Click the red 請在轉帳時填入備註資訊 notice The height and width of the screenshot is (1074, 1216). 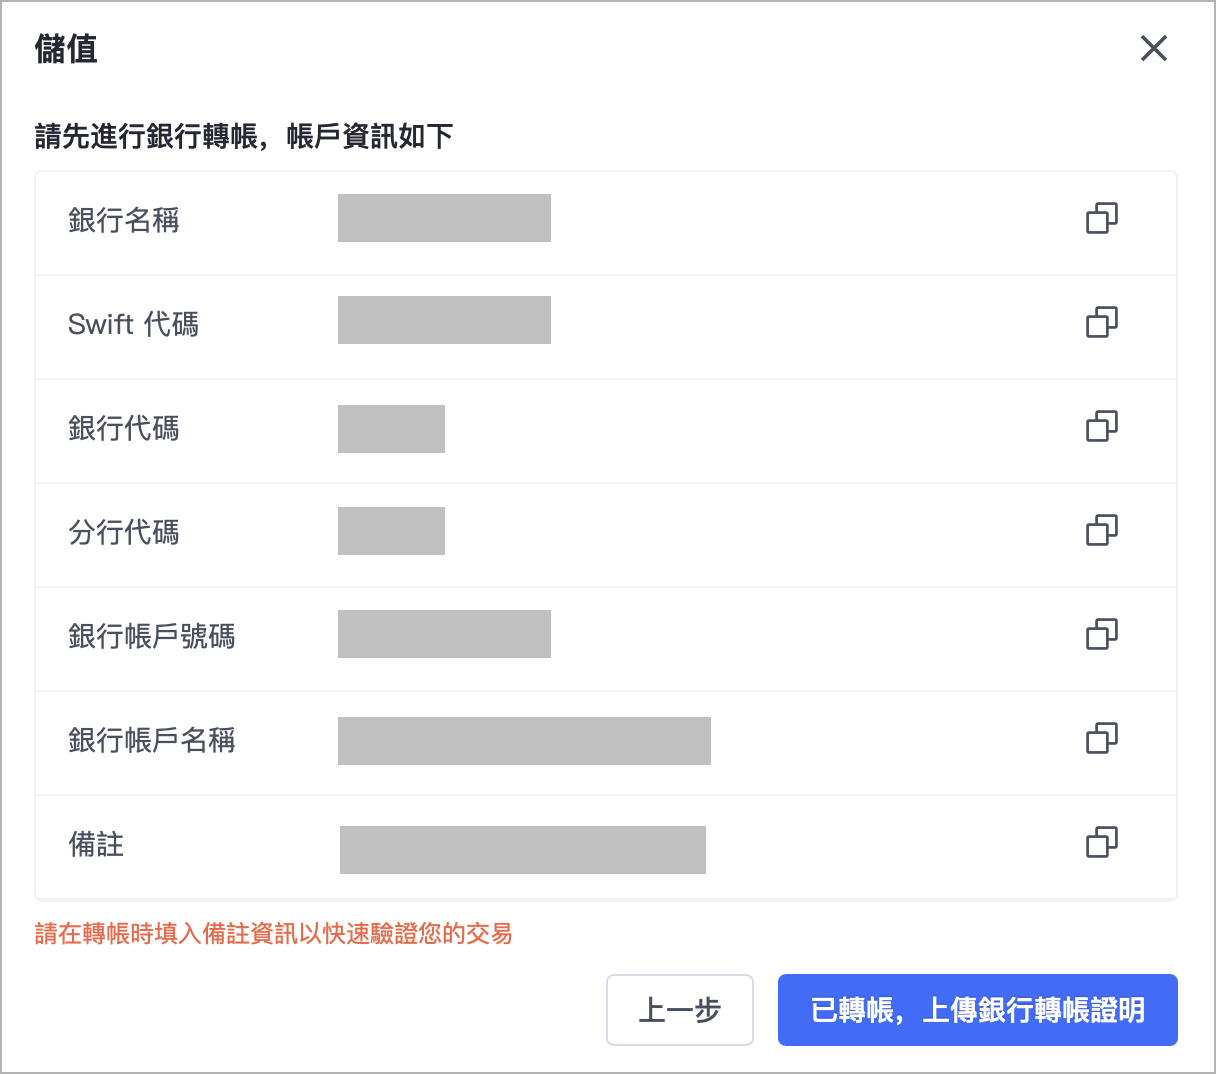coord(273,934)
